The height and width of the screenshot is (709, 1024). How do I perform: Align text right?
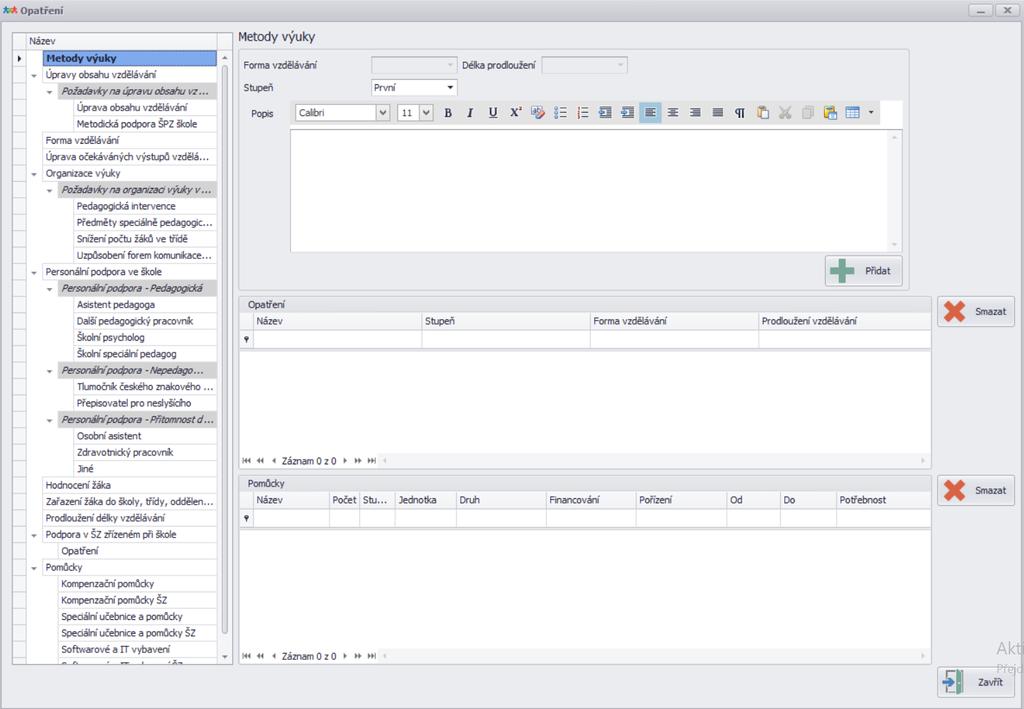pyautogui.click(x=696, y=113)
